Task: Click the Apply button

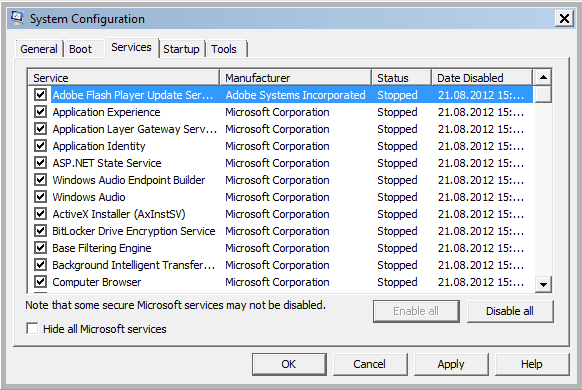Action: [x=451, y=364]
